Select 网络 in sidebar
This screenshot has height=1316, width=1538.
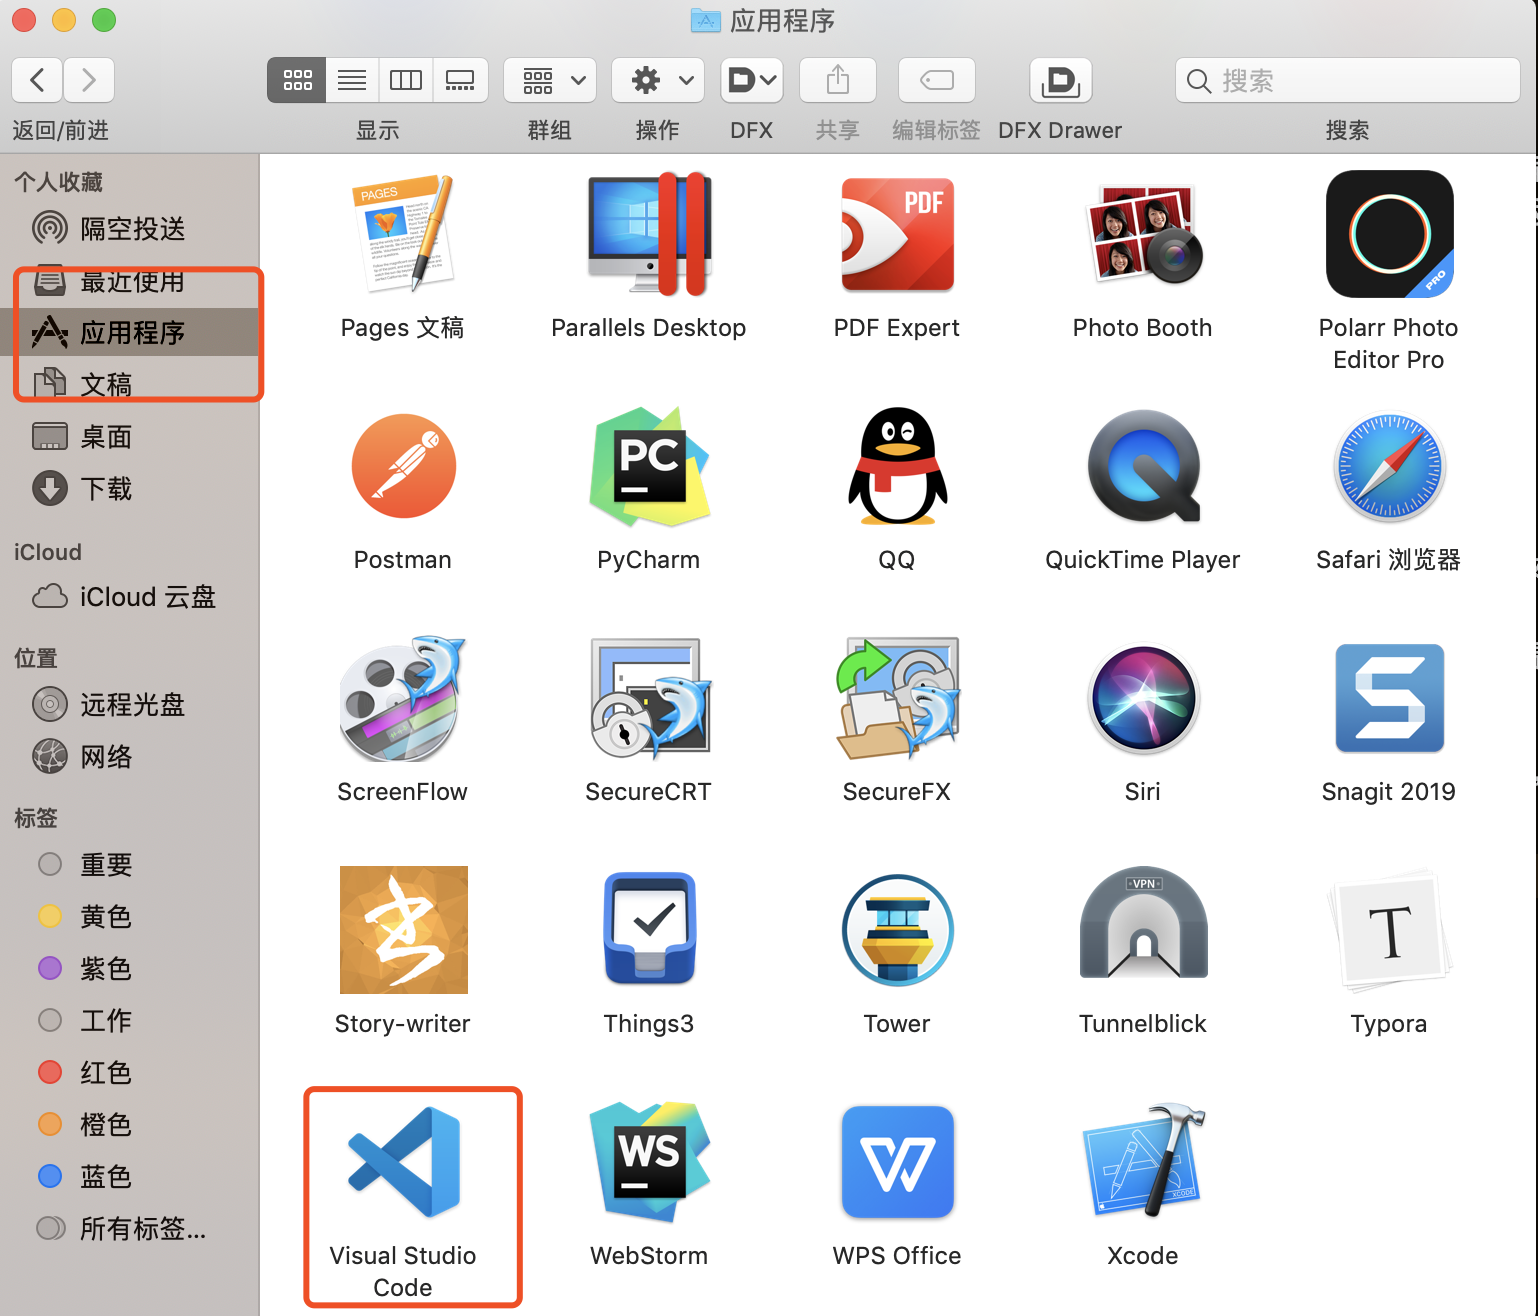(x=130, y=756)
